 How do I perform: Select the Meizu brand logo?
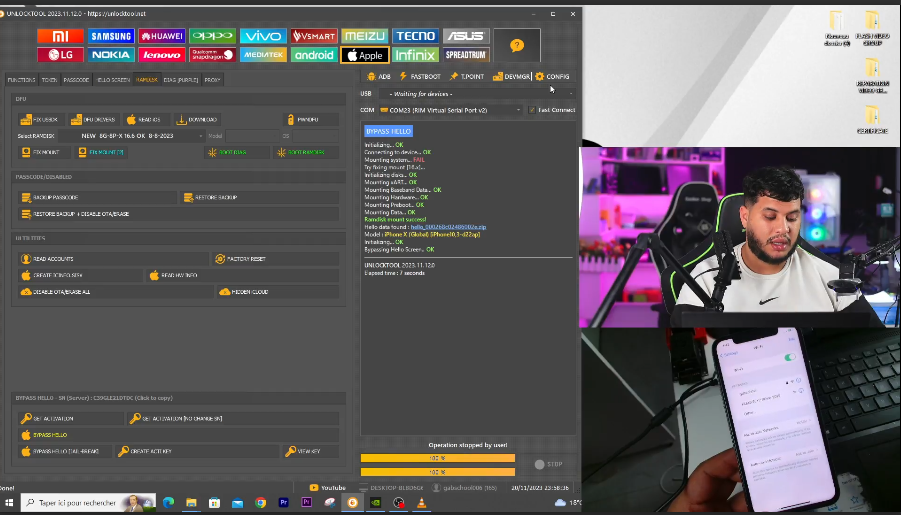click(364, 36)
